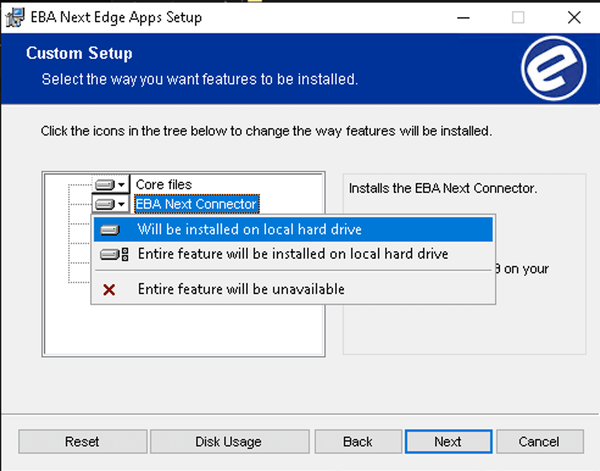This screenshot has height=471, width=600.
Task: Open Disk Usage information
Action: tap(228, 442)
